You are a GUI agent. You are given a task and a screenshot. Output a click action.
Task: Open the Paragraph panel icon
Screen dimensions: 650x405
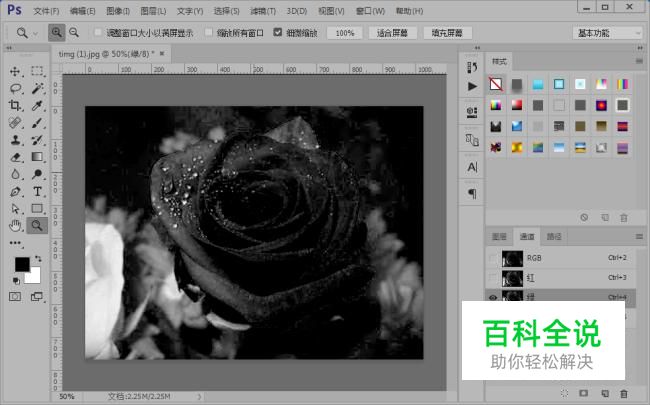(x=472, y=194)
